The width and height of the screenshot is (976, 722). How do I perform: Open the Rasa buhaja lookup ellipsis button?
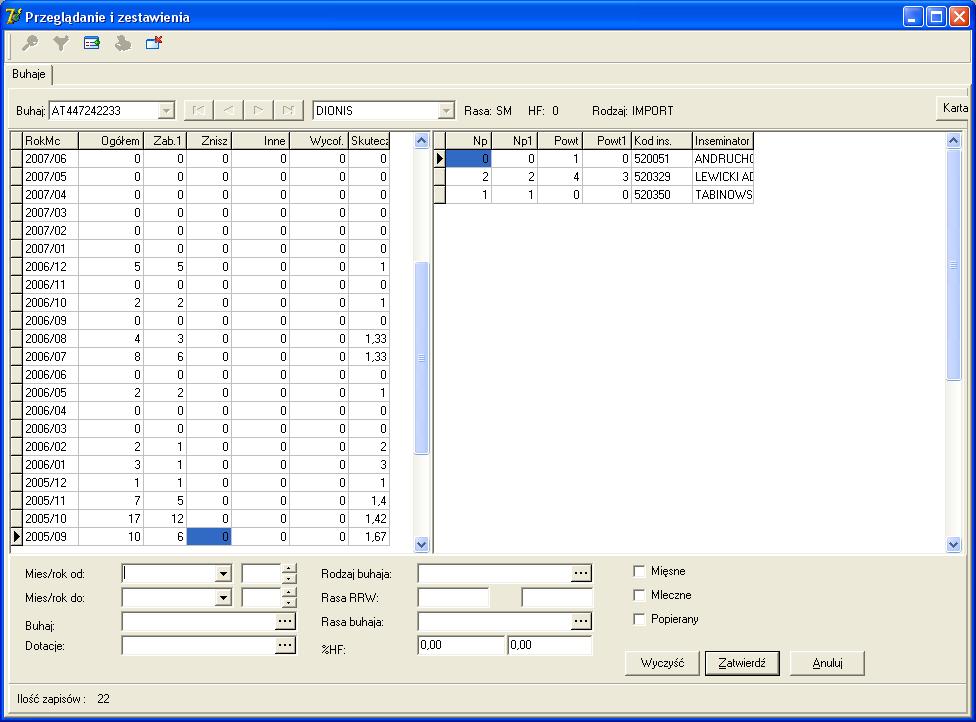(x=581, y=621)
